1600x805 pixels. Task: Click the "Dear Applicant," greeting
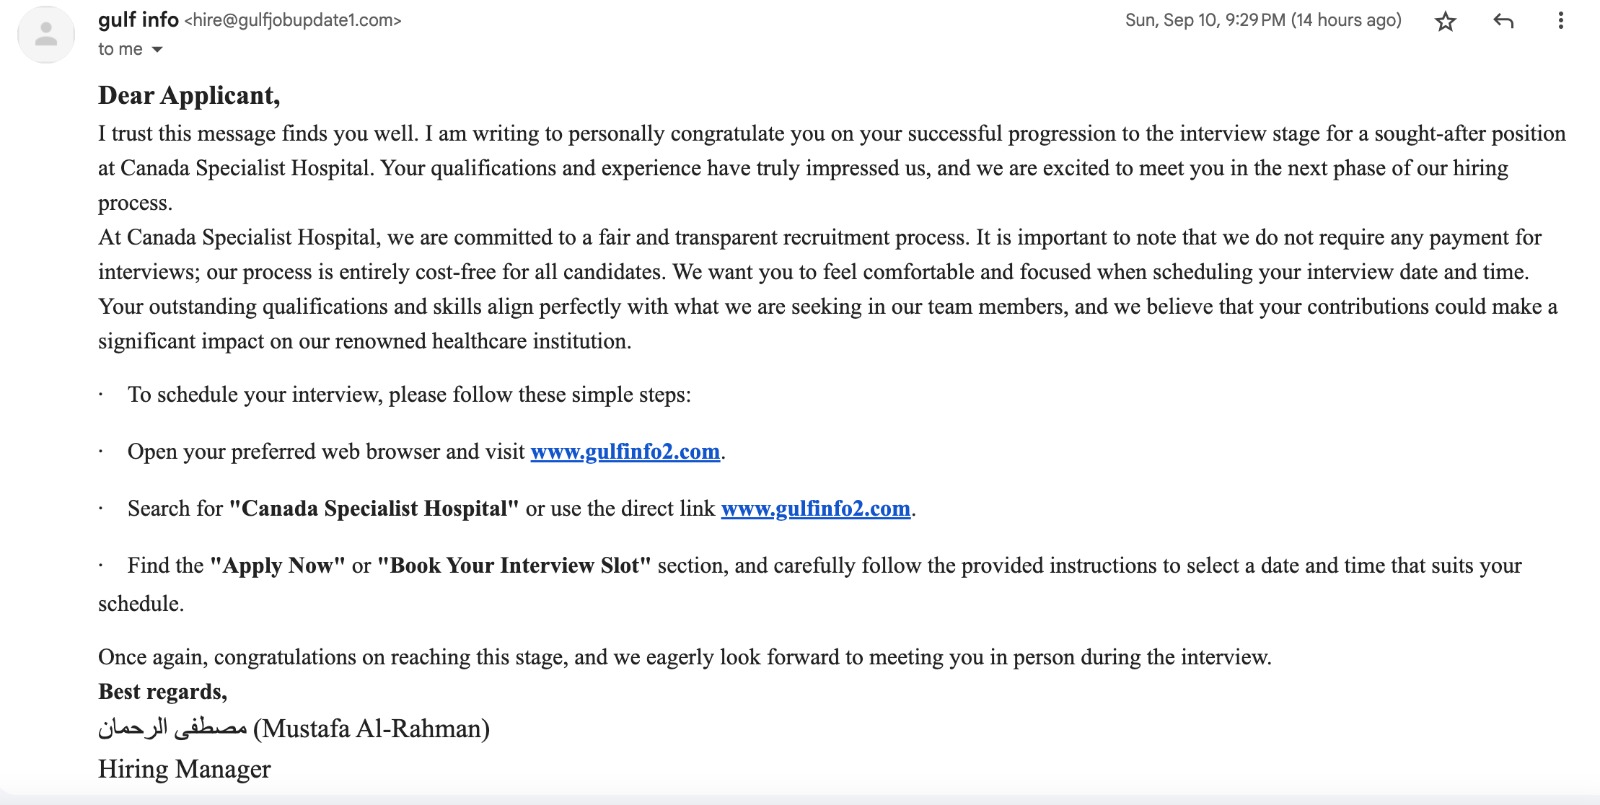(189, 96)
